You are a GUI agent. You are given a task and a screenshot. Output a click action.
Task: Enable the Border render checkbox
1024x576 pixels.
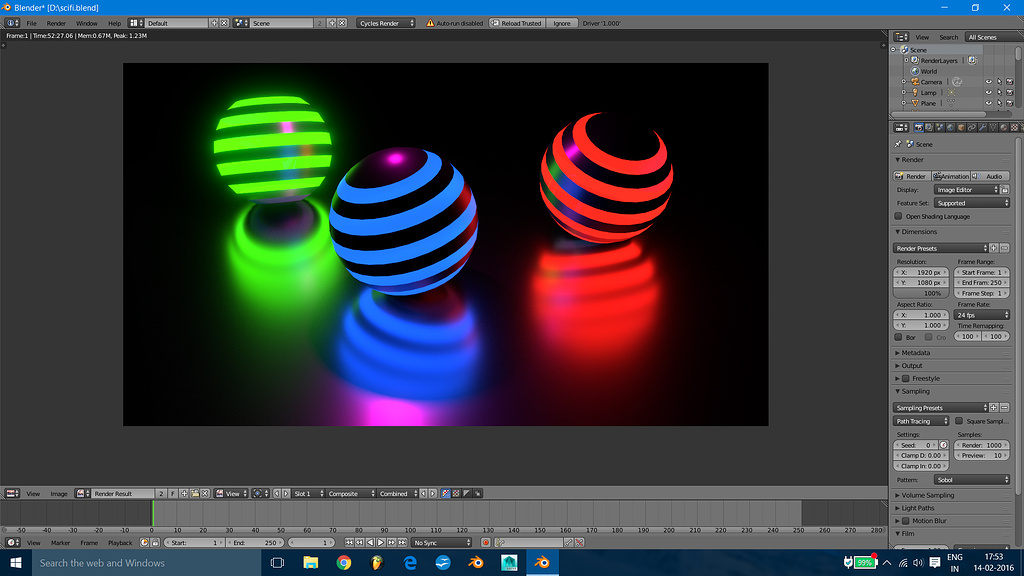point(898,337)
